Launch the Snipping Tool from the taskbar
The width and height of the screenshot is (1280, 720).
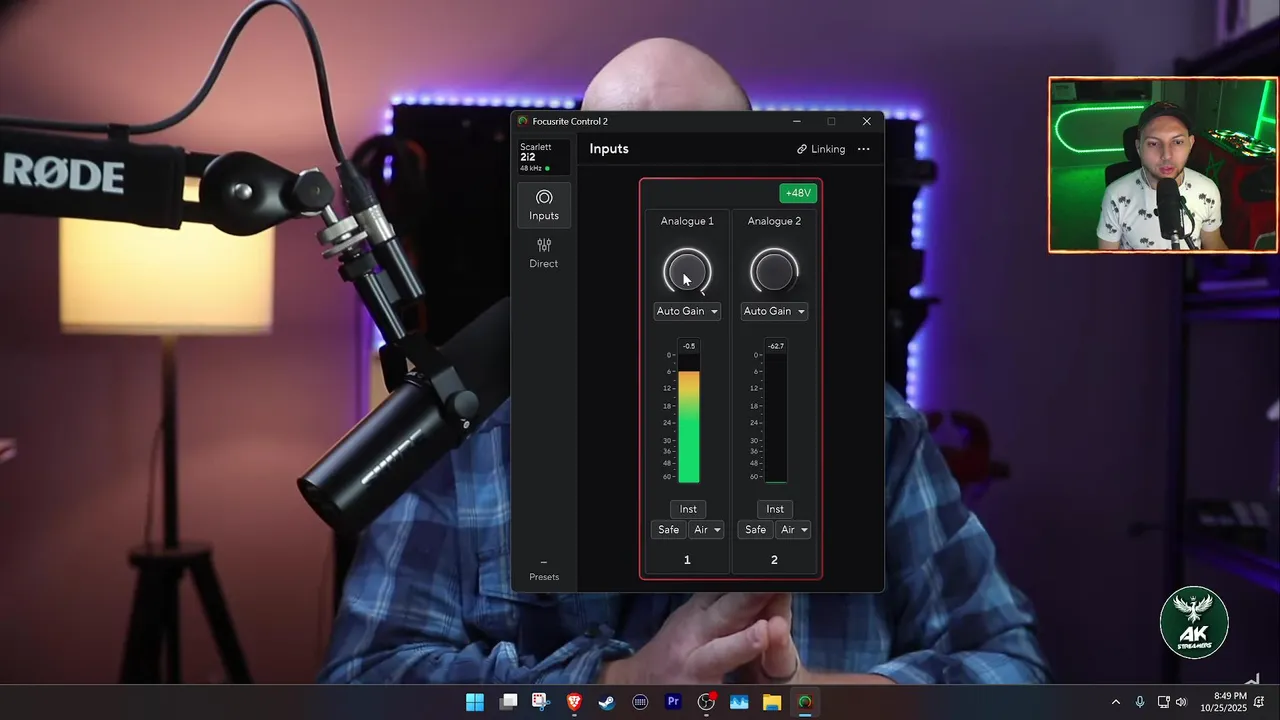pyautogui.click(x=541, y=702)
